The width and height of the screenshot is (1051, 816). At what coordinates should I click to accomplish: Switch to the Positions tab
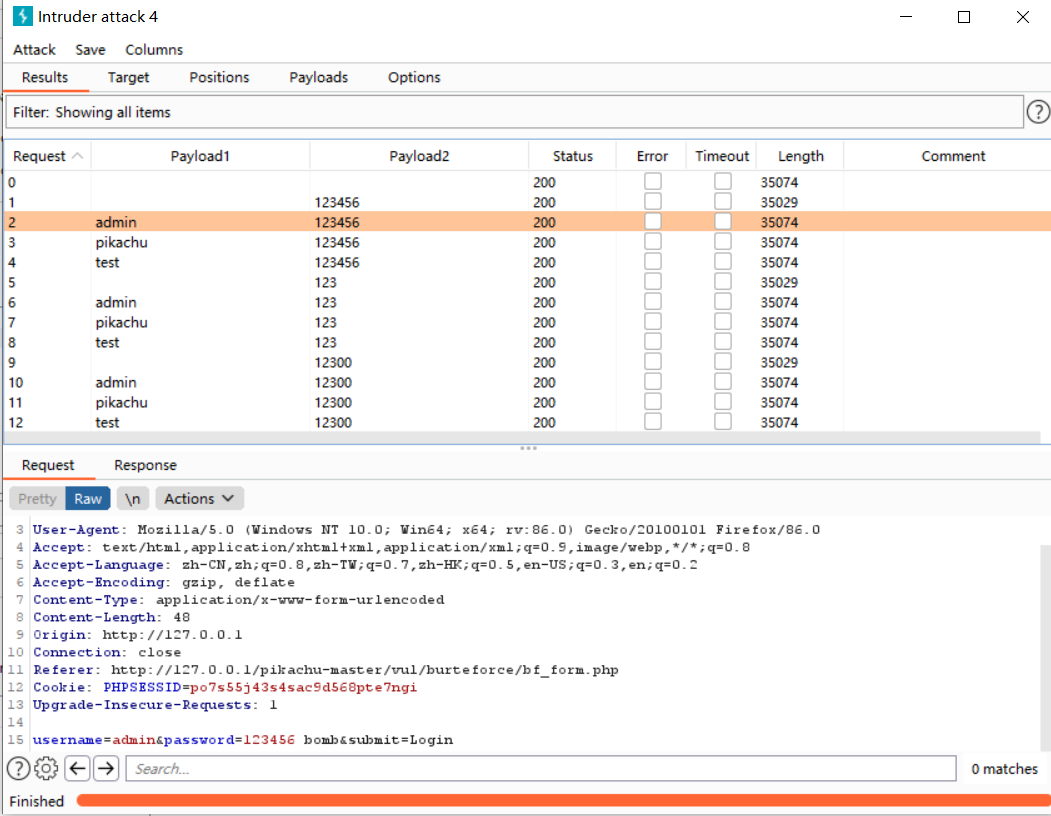click(219, 78)
